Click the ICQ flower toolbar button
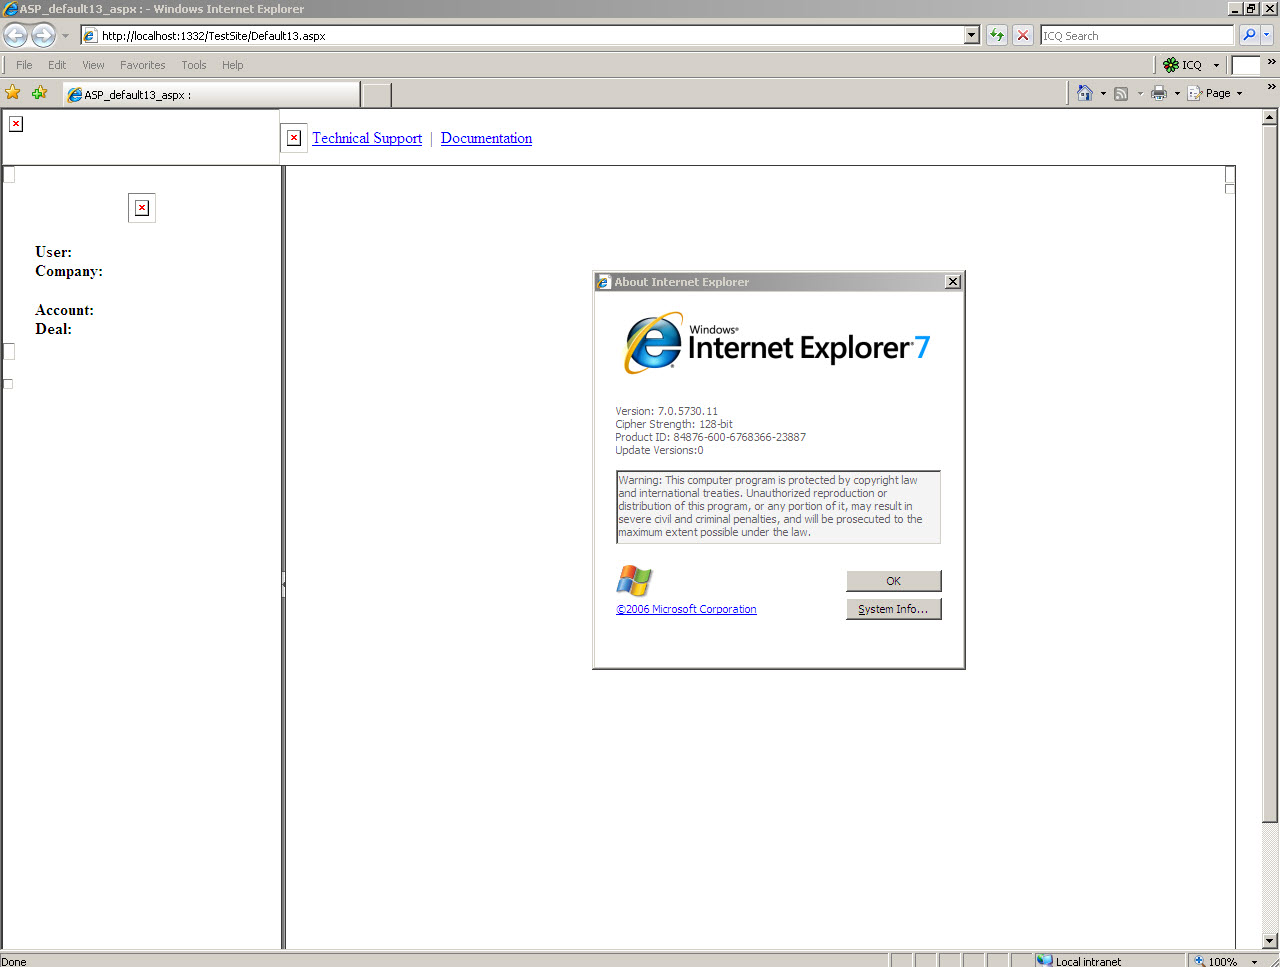 point(1182,65)
